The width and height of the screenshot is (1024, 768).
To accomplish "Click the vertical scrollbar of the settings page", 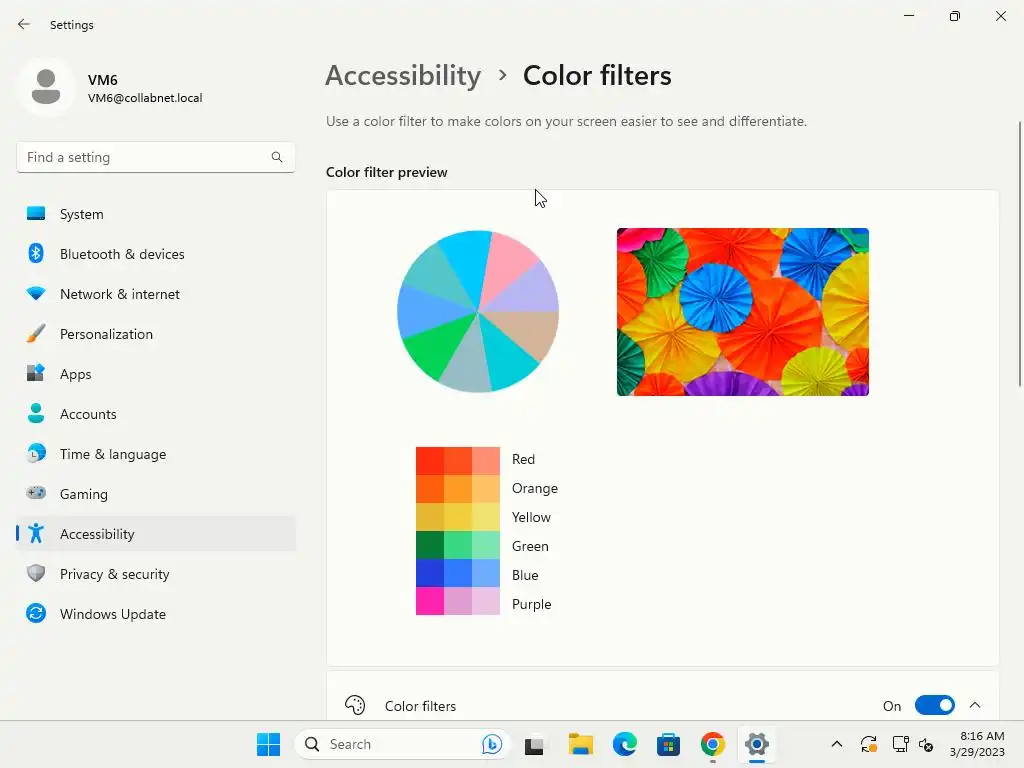I will (1019, 254).
